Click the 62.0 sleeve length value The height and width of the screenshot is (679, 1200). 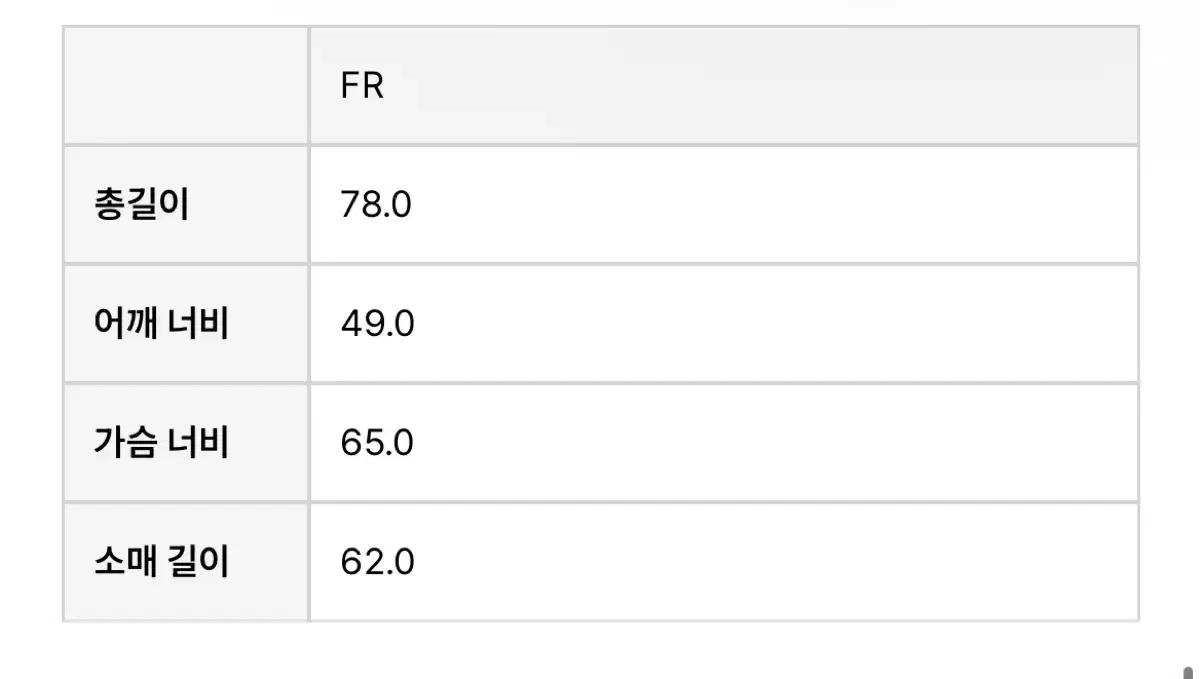coord(377,562)
